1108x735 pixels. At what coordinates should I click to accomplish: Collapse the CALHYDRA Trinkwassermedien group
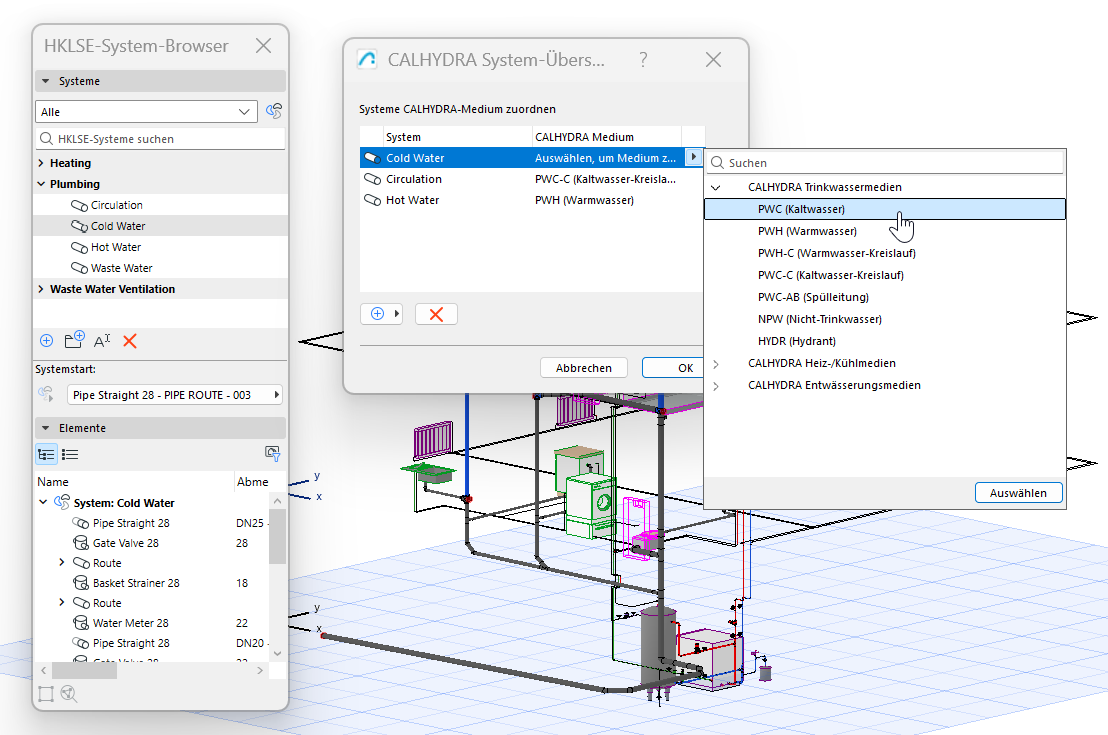[715, 187]
